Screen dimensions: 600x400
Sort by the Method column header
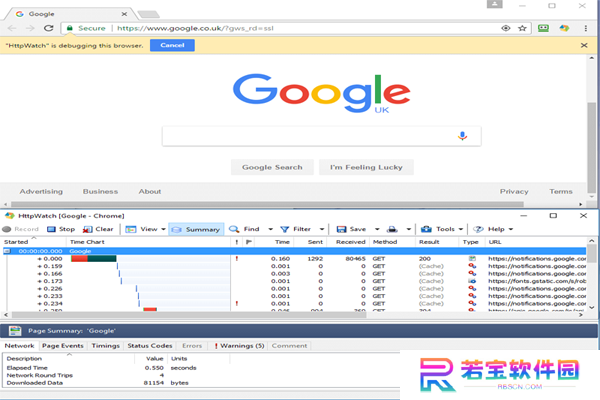point(385,242)
